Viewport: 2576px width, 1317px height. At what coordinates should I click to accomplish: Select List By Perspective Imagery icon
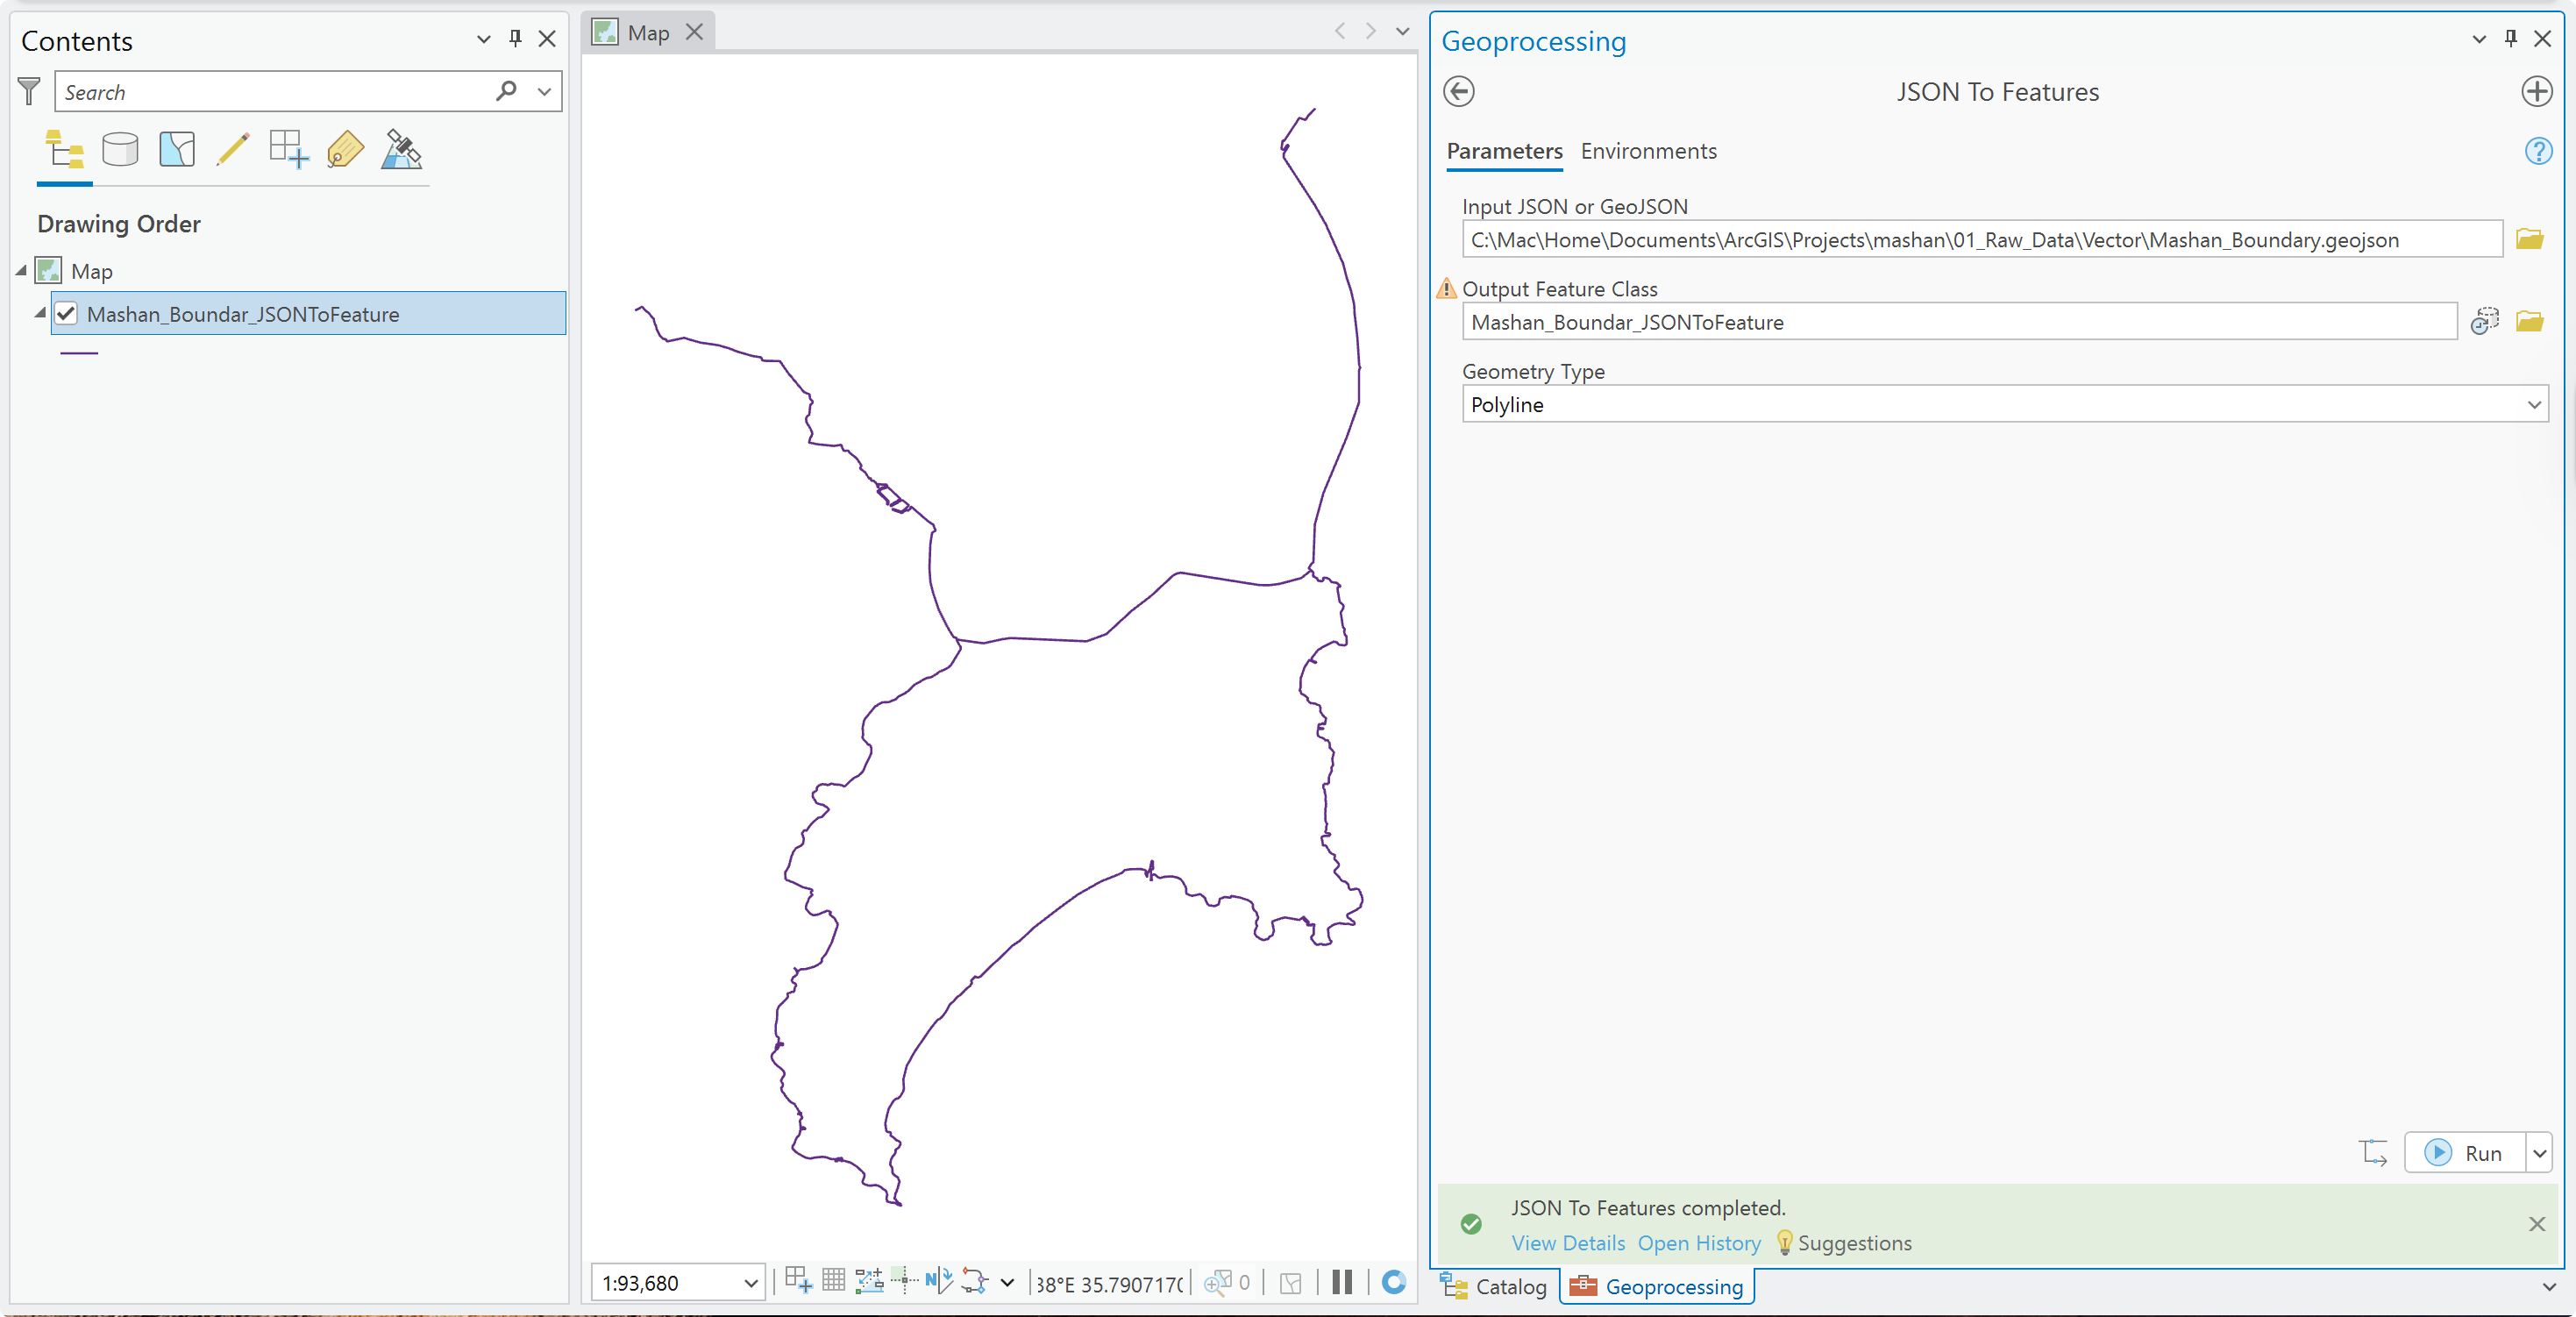click(401, 150)
